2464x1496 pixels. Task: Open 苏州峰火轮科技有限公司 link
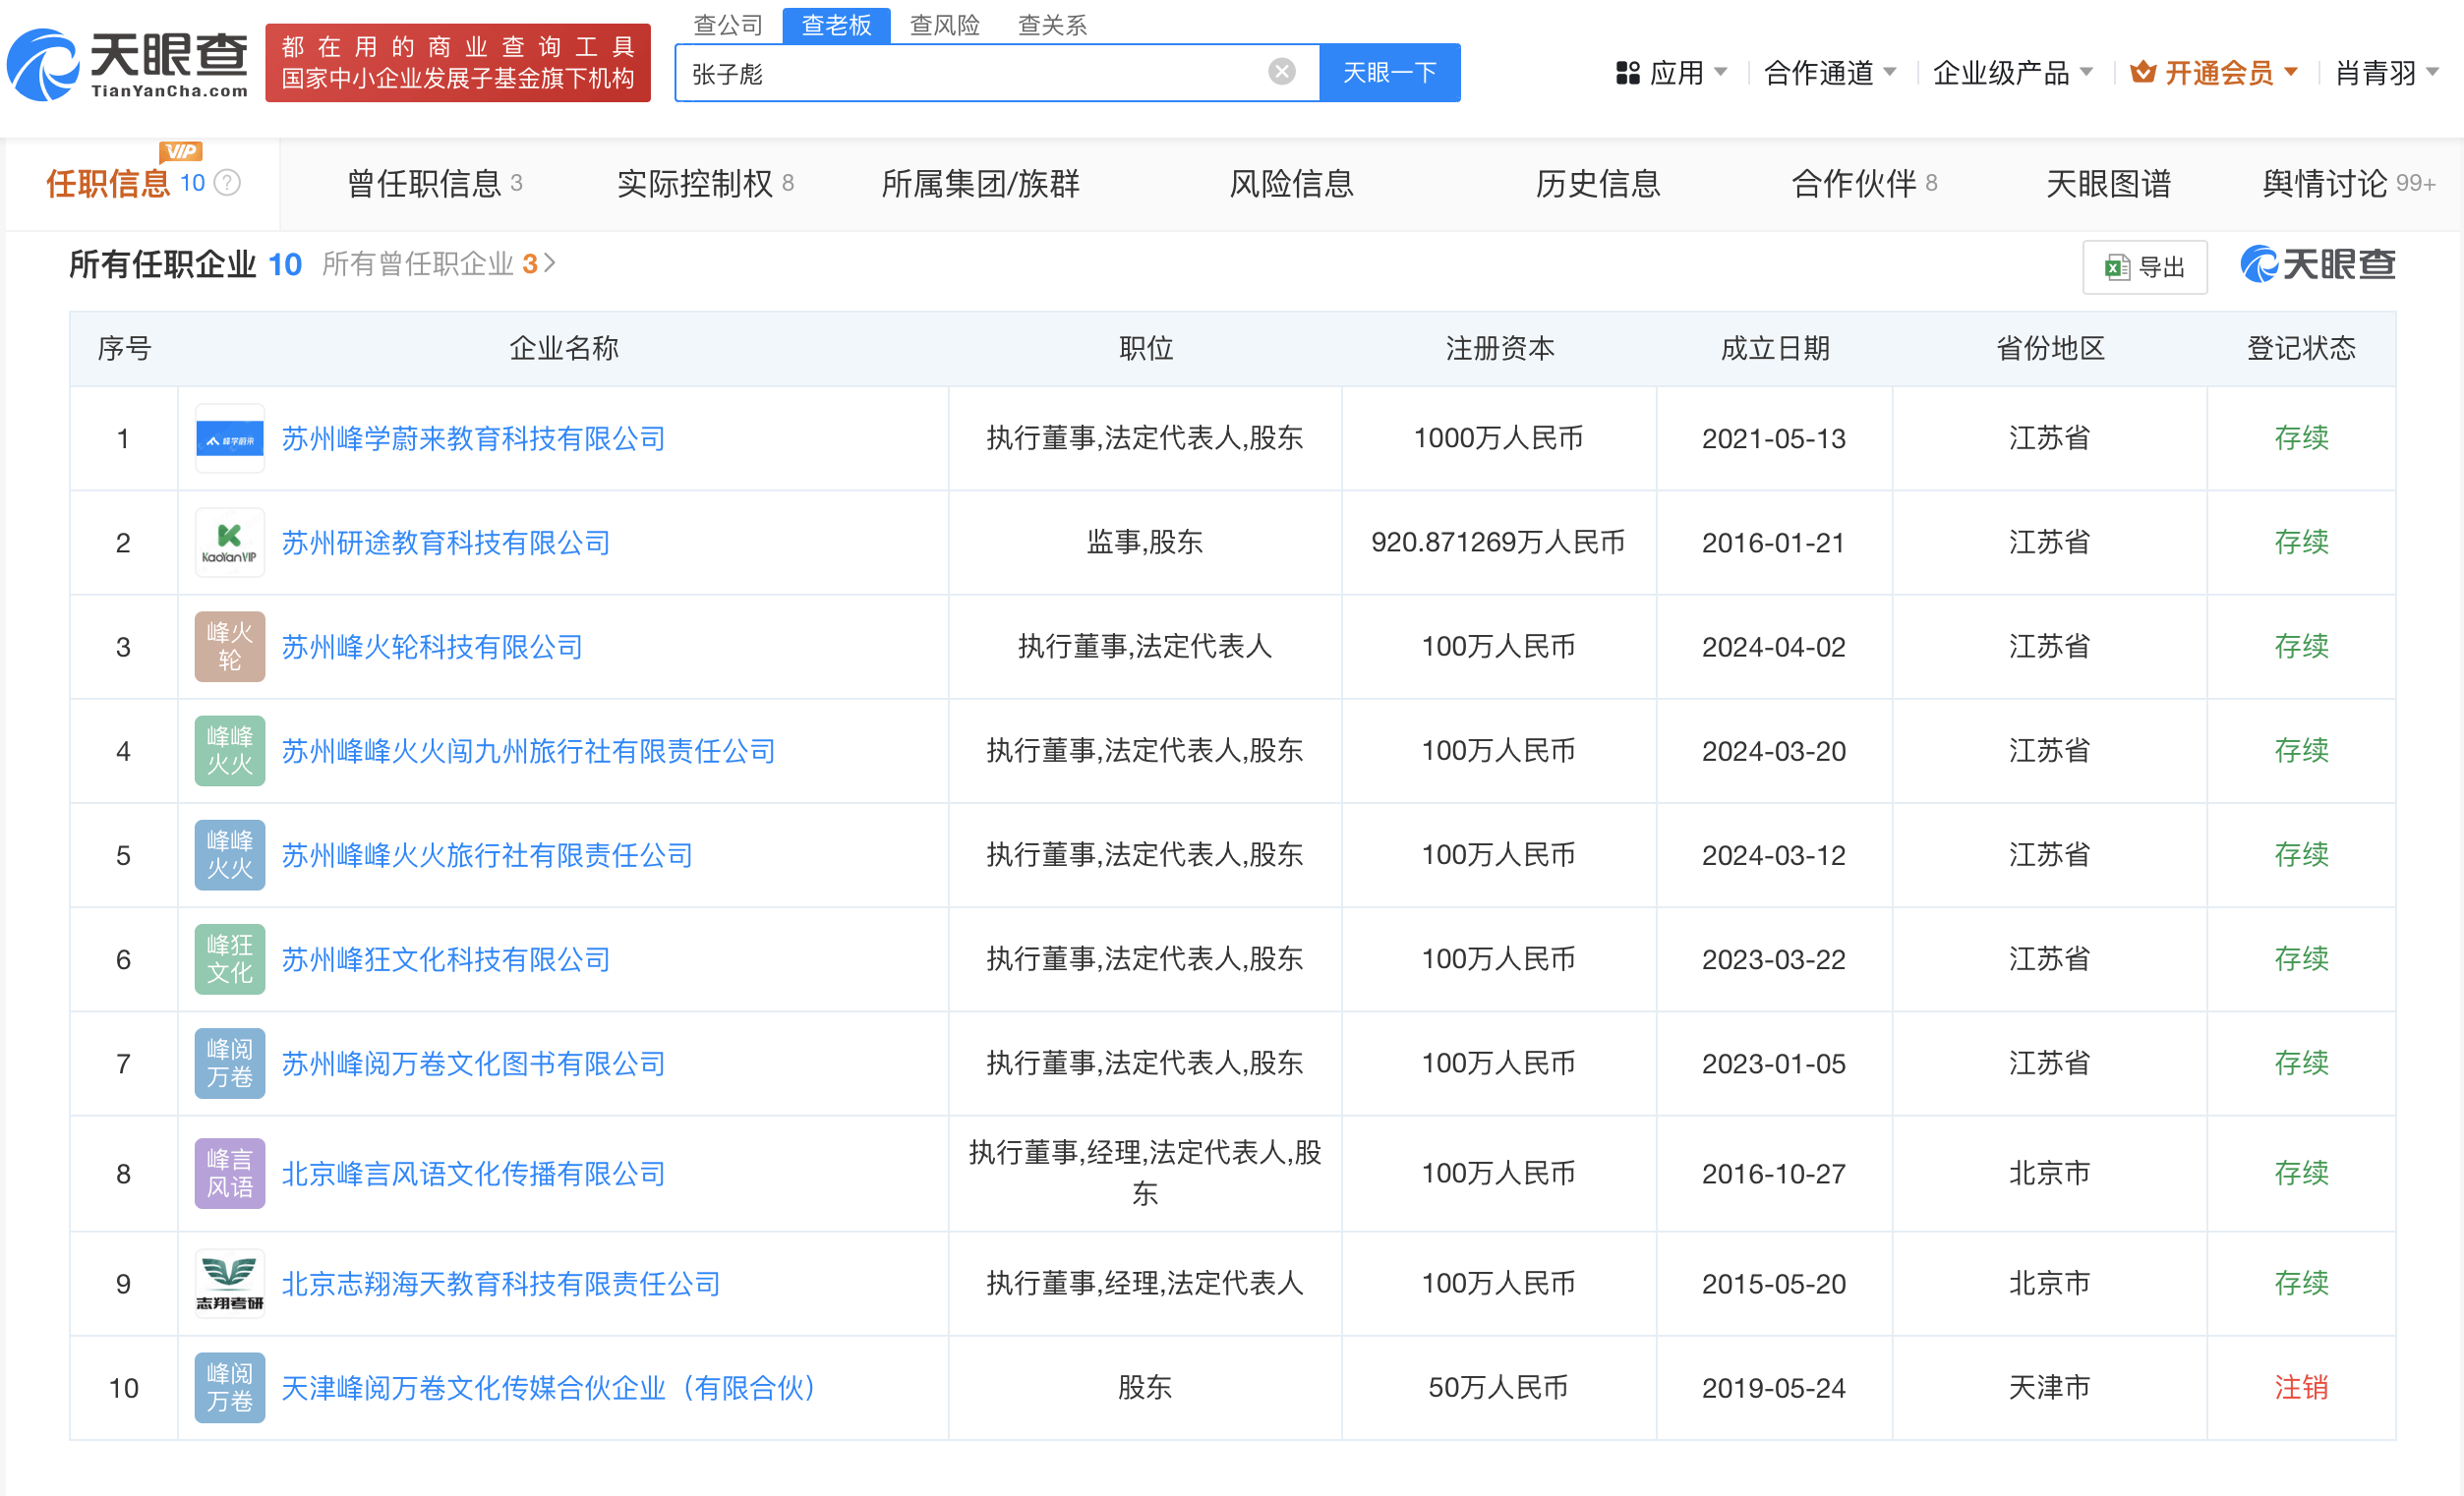432,646
